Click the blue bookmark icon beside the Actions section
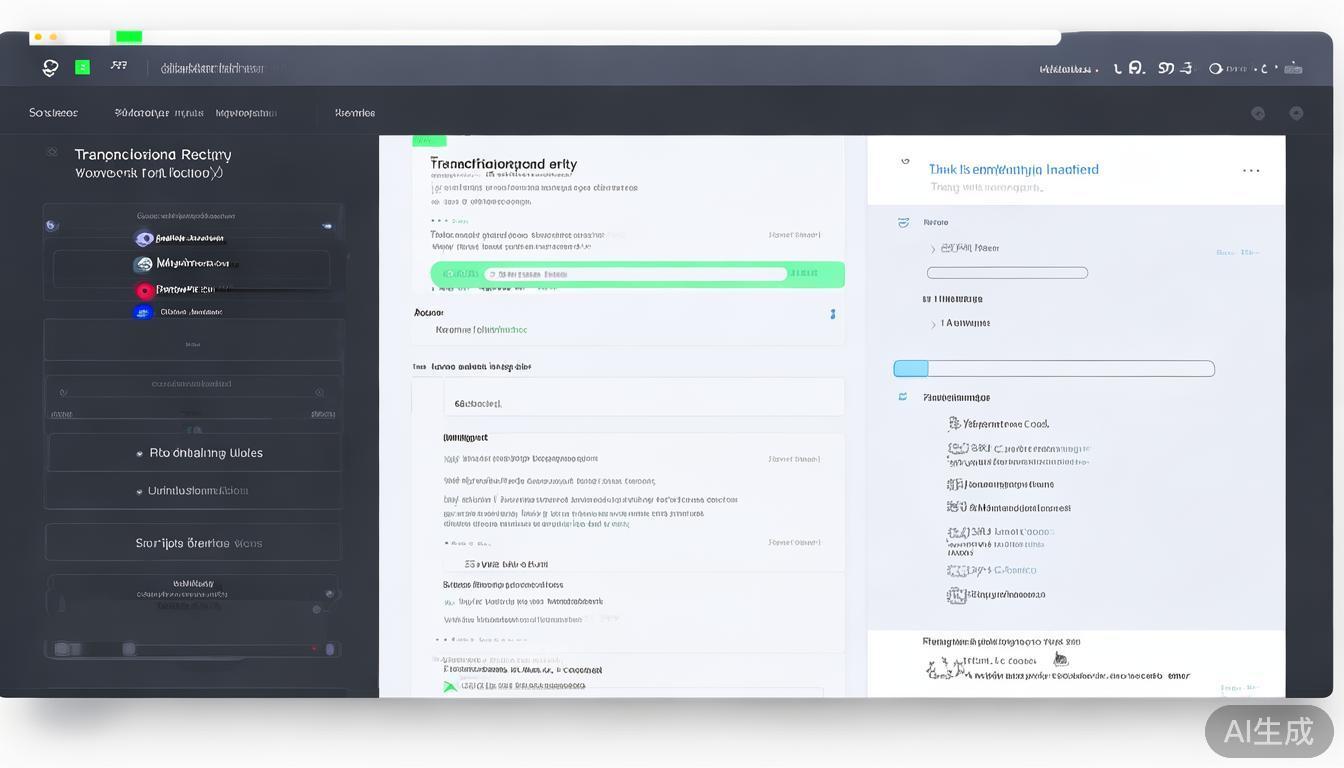1344x768 pixels. pos(832,313)
